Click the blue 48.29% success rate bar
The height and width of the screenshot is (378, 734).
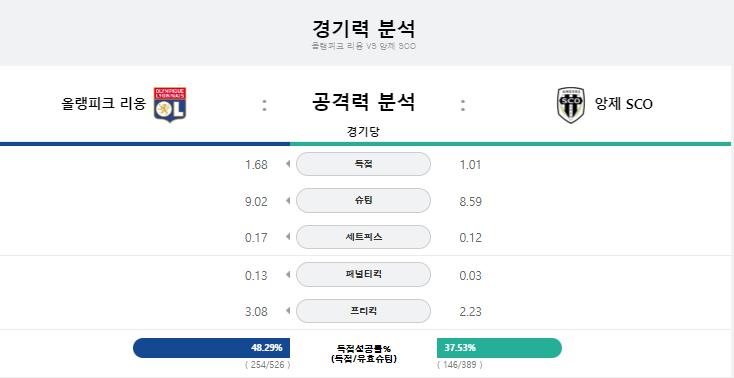pyautogui.click(x=212, y=348)
